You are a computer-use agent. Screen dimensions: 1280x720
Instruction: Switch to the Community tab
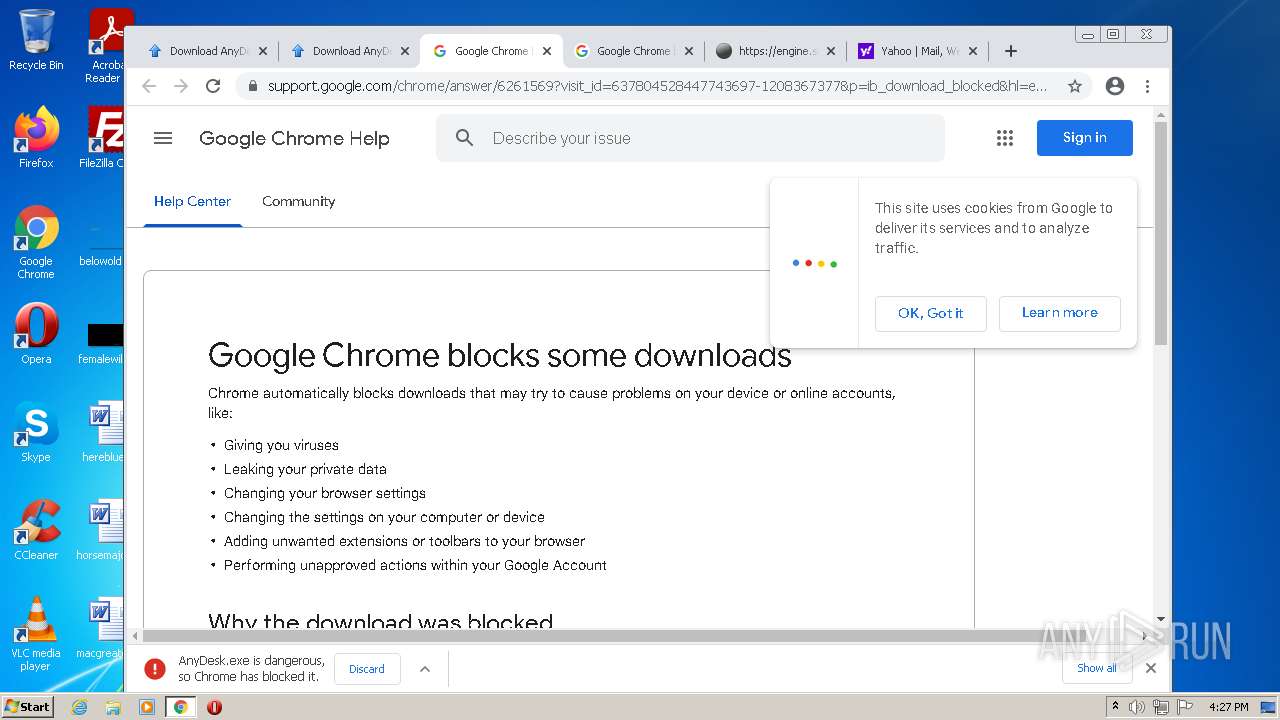coord(298,201)
